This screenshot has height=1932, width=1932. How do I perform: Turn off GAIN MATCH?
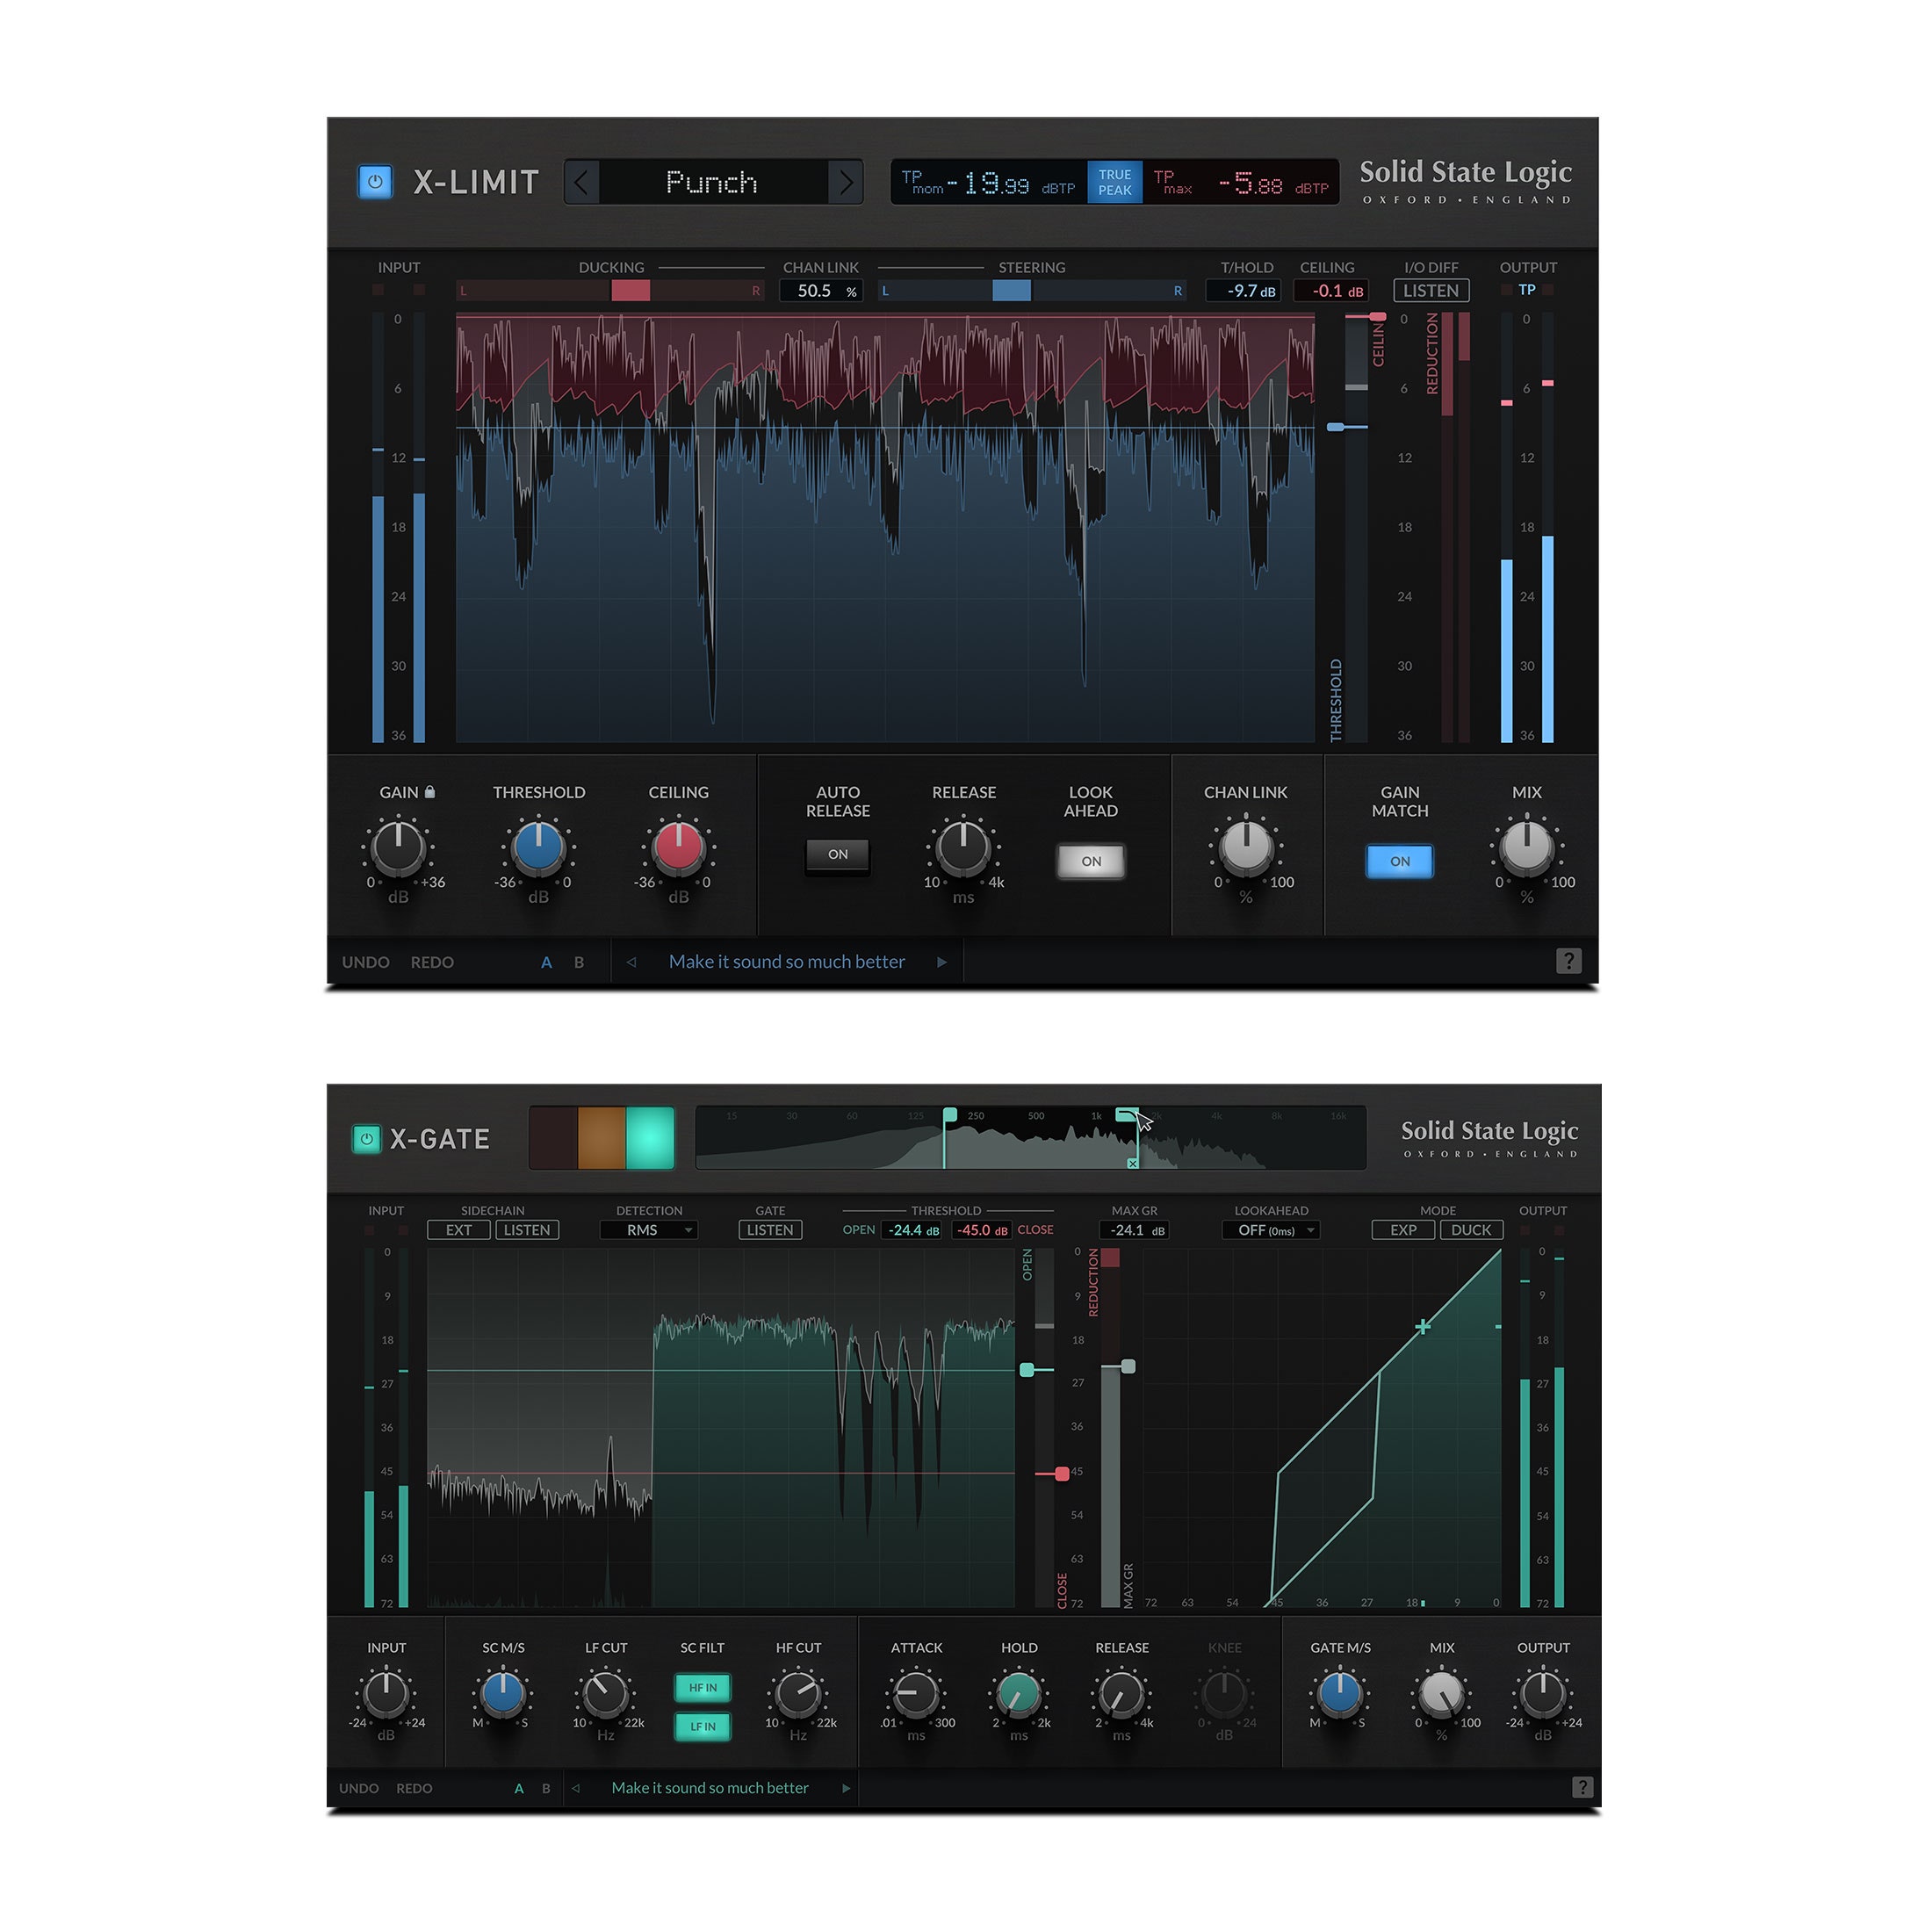(1399, 861)
